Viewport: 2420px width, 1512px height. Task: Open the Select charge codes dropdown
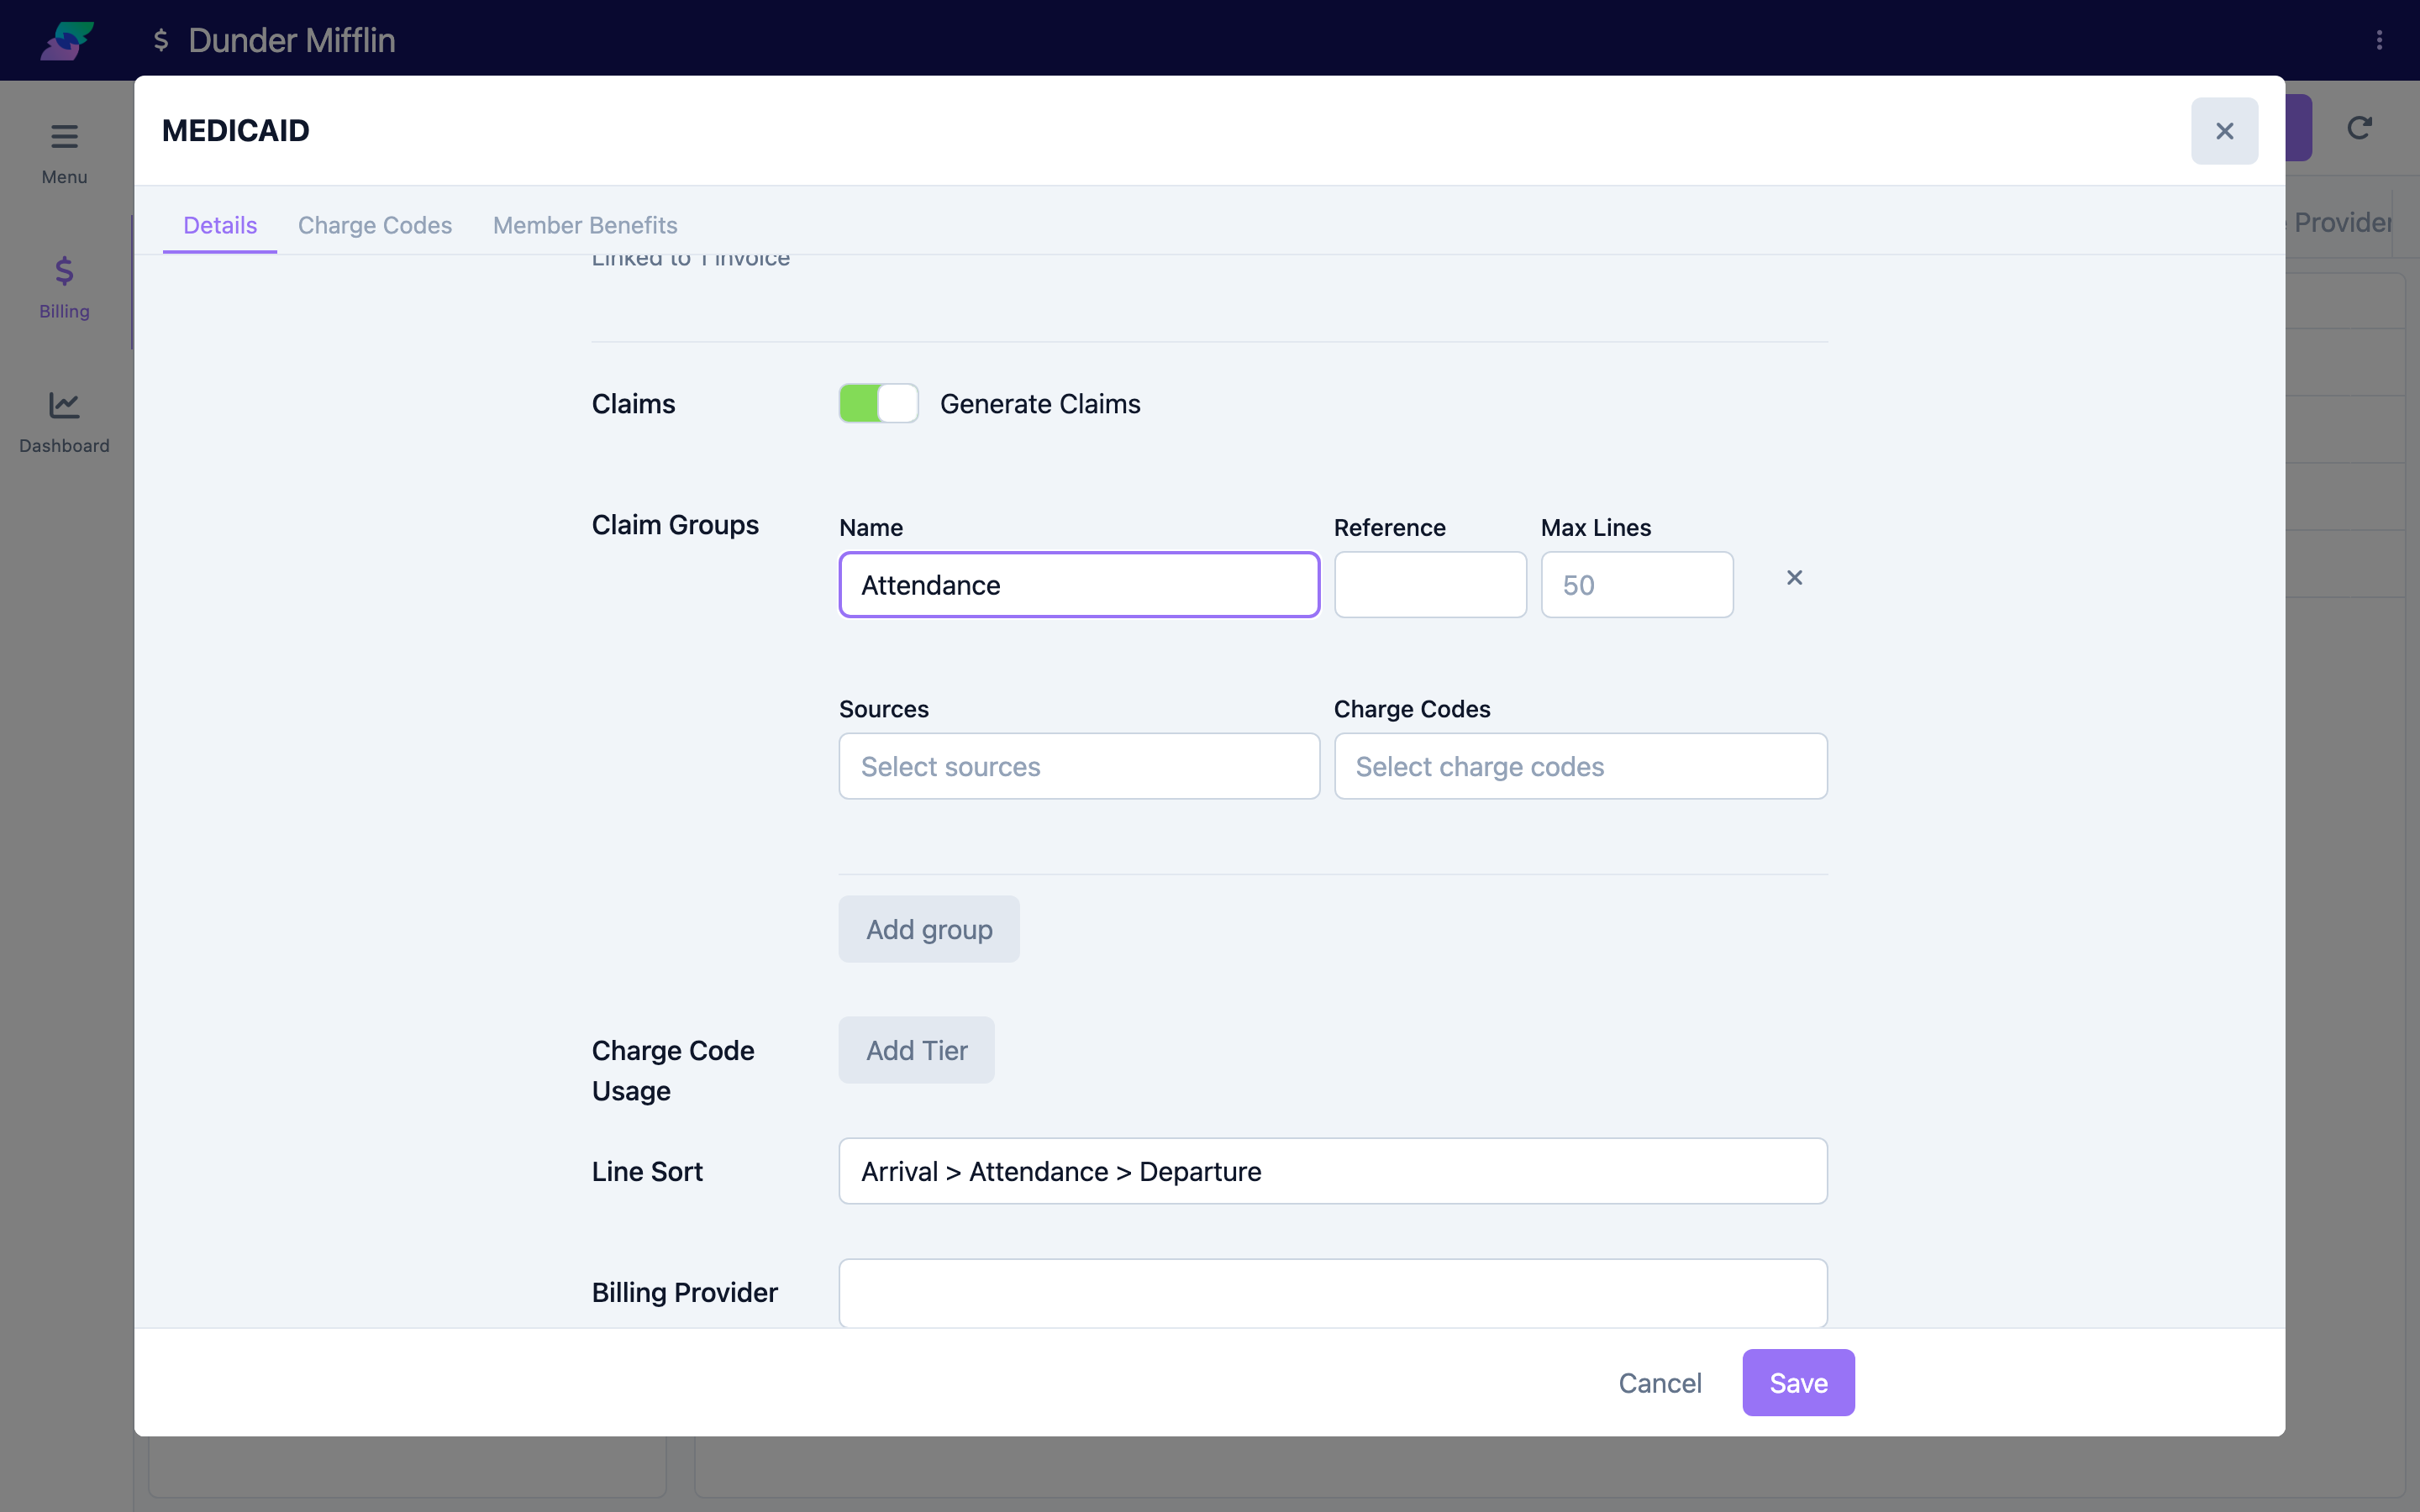(1580, 766)
